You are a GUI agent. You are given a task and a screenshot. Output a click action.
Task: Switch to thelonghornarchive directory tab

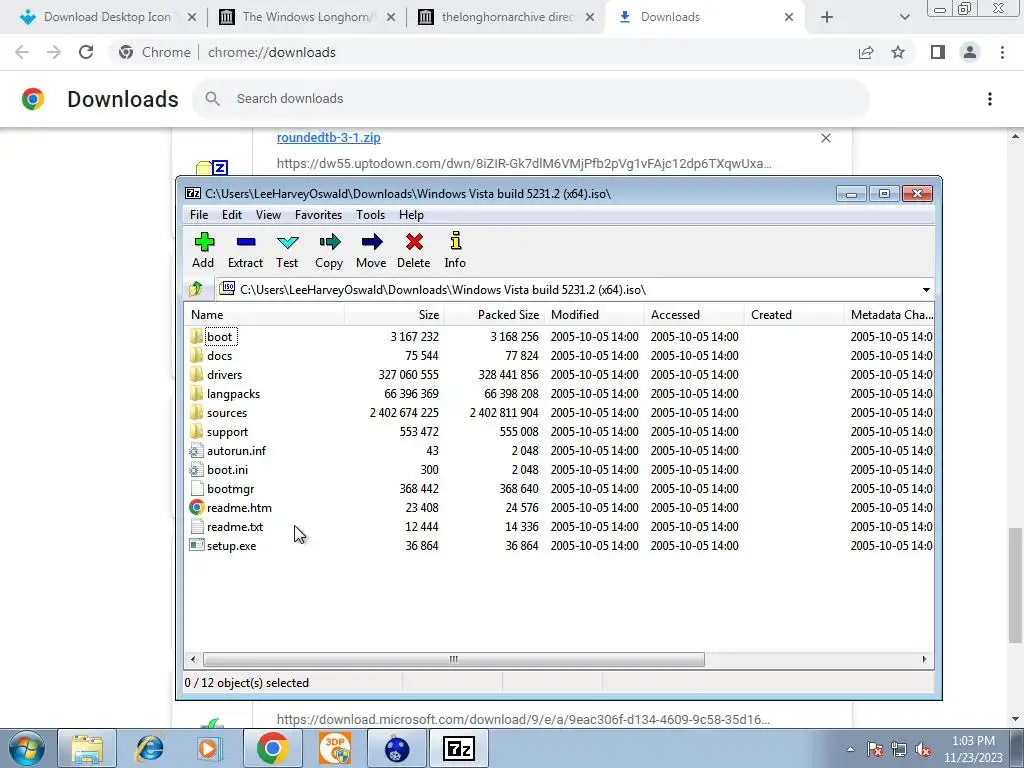pyautogui.click(x=506, y=17)
